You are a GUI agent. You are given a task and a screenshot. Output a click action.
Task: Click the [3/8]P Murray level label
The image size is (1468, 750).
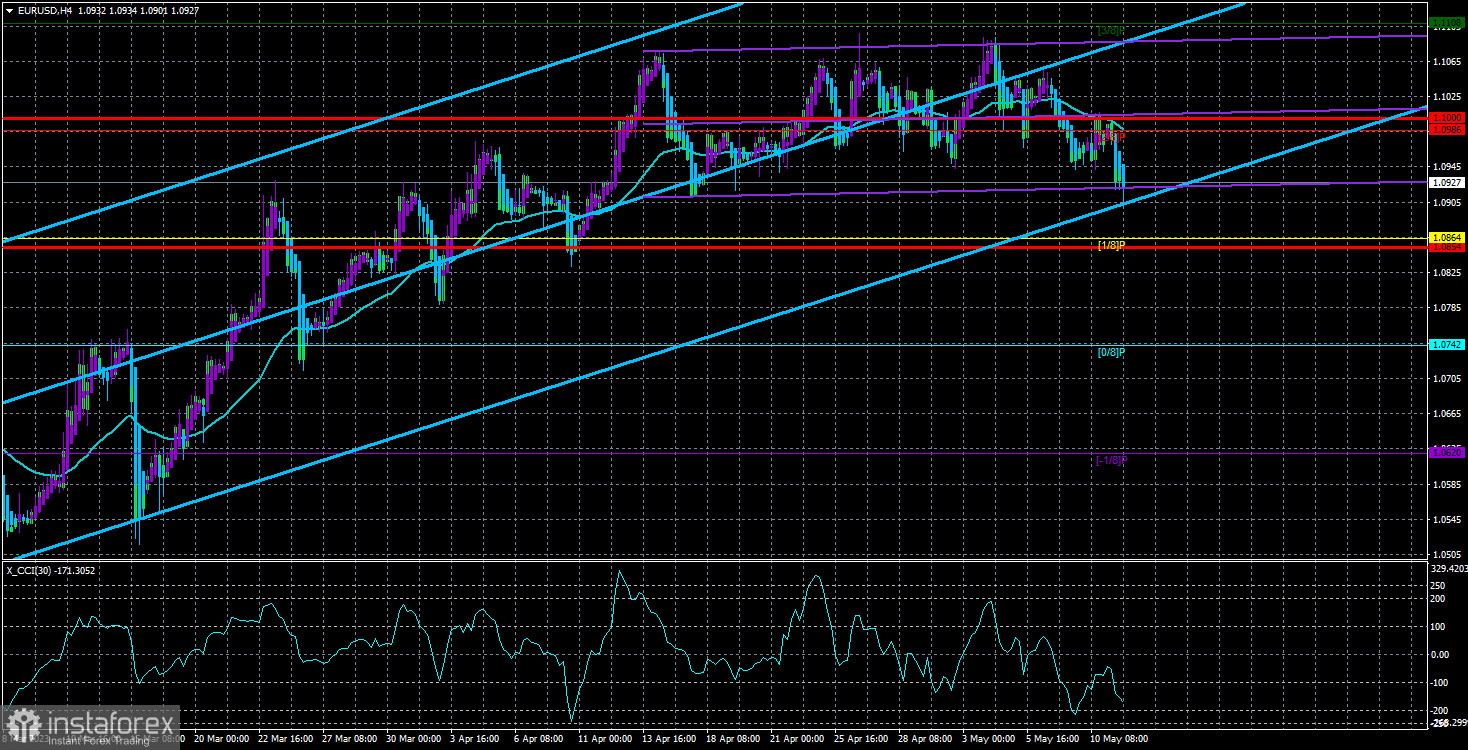1111,30
